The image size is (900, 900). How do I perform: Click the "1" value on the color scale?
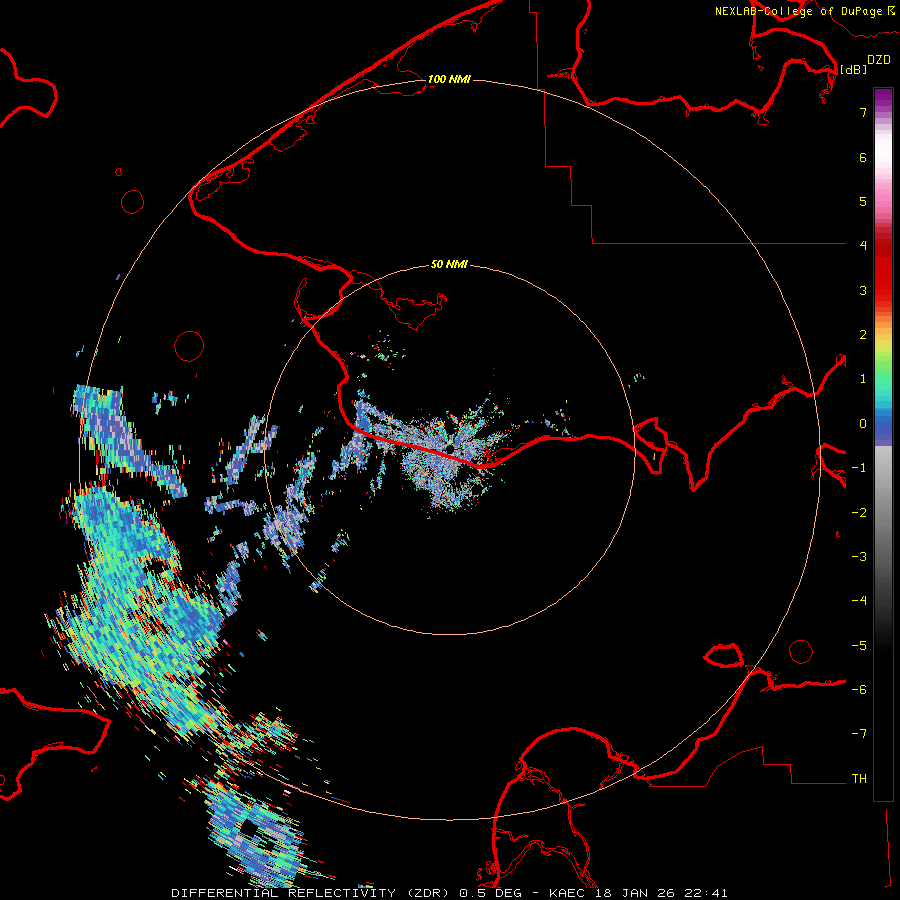pyautogui.click(x=863, y=379)
